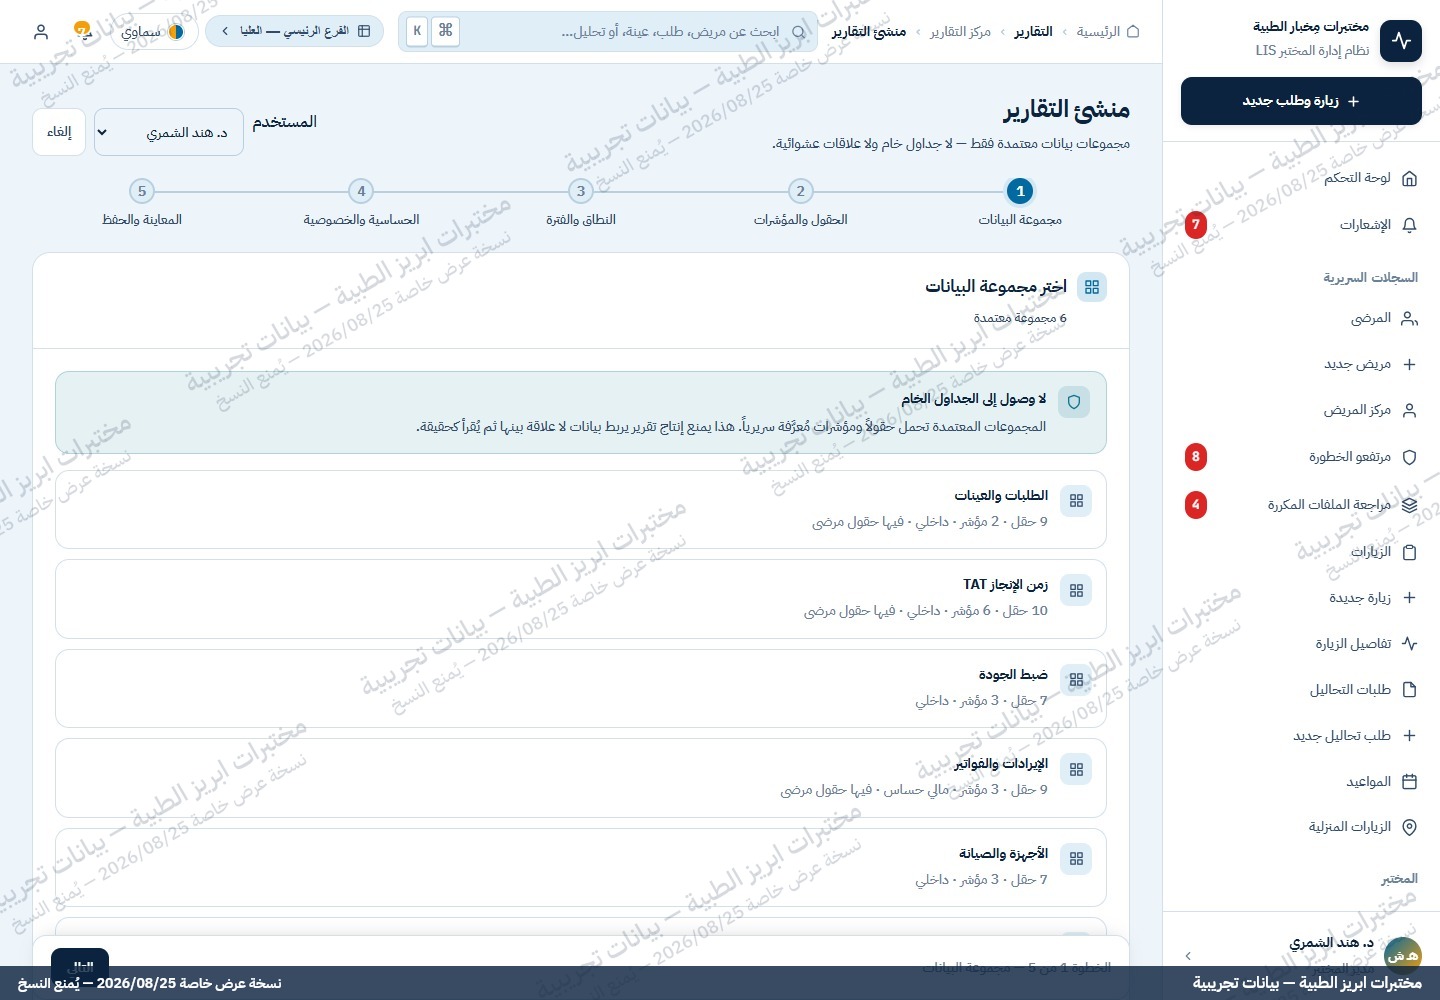The height and width of the screenshot is (1000, 1440).
Task: Click the plus icon for مريض جديد
Action: click(1409, 365)
